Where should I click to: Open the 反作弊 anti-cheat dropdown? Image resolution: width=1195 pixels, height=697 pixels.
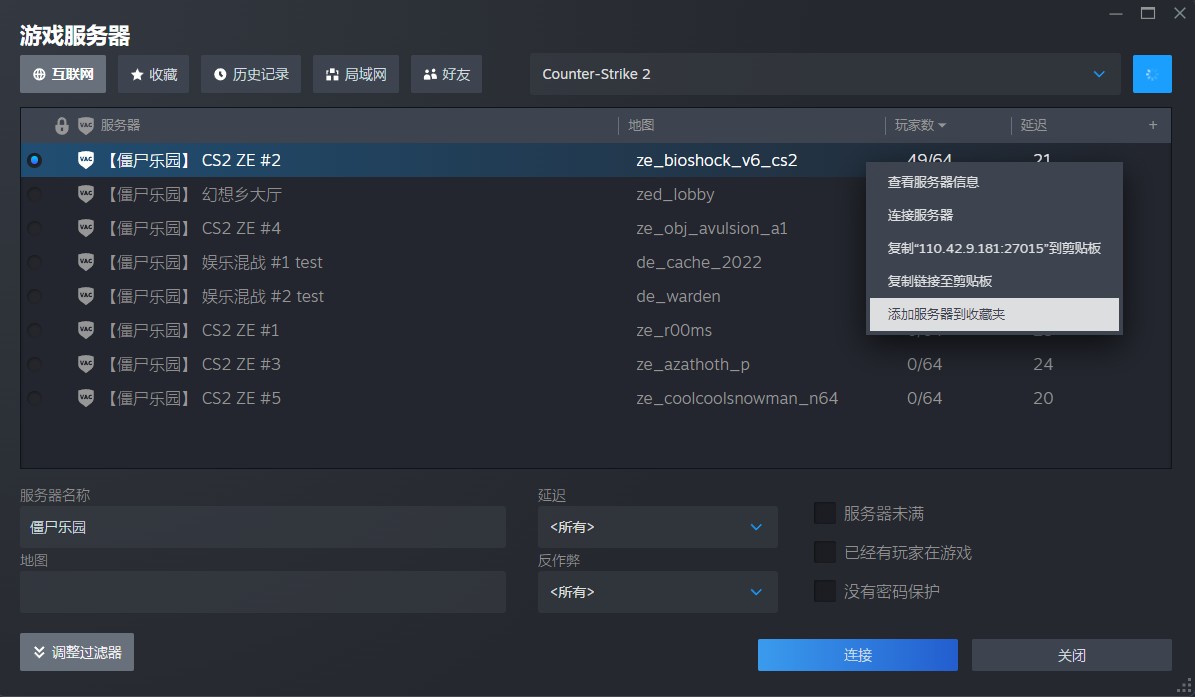click(657, 592)
